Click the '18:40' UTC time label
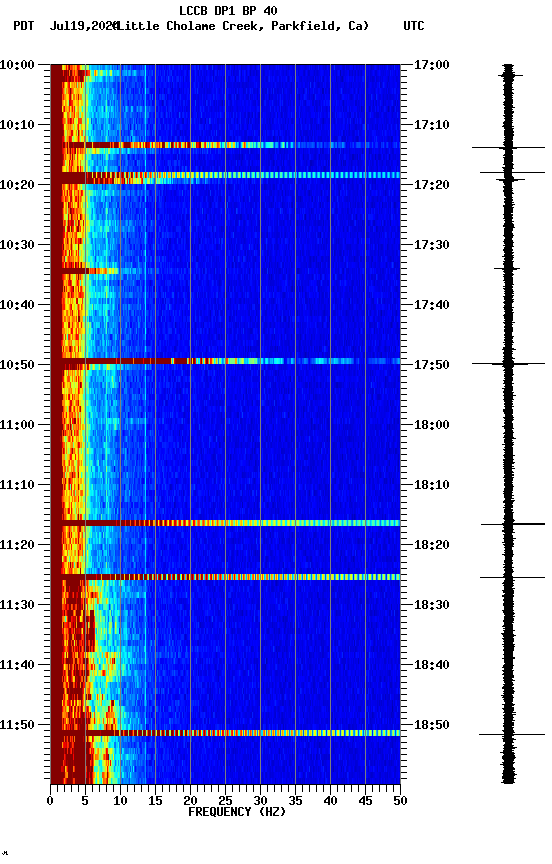This screenshot has height=864, width=552. click(x=431, y=666)
